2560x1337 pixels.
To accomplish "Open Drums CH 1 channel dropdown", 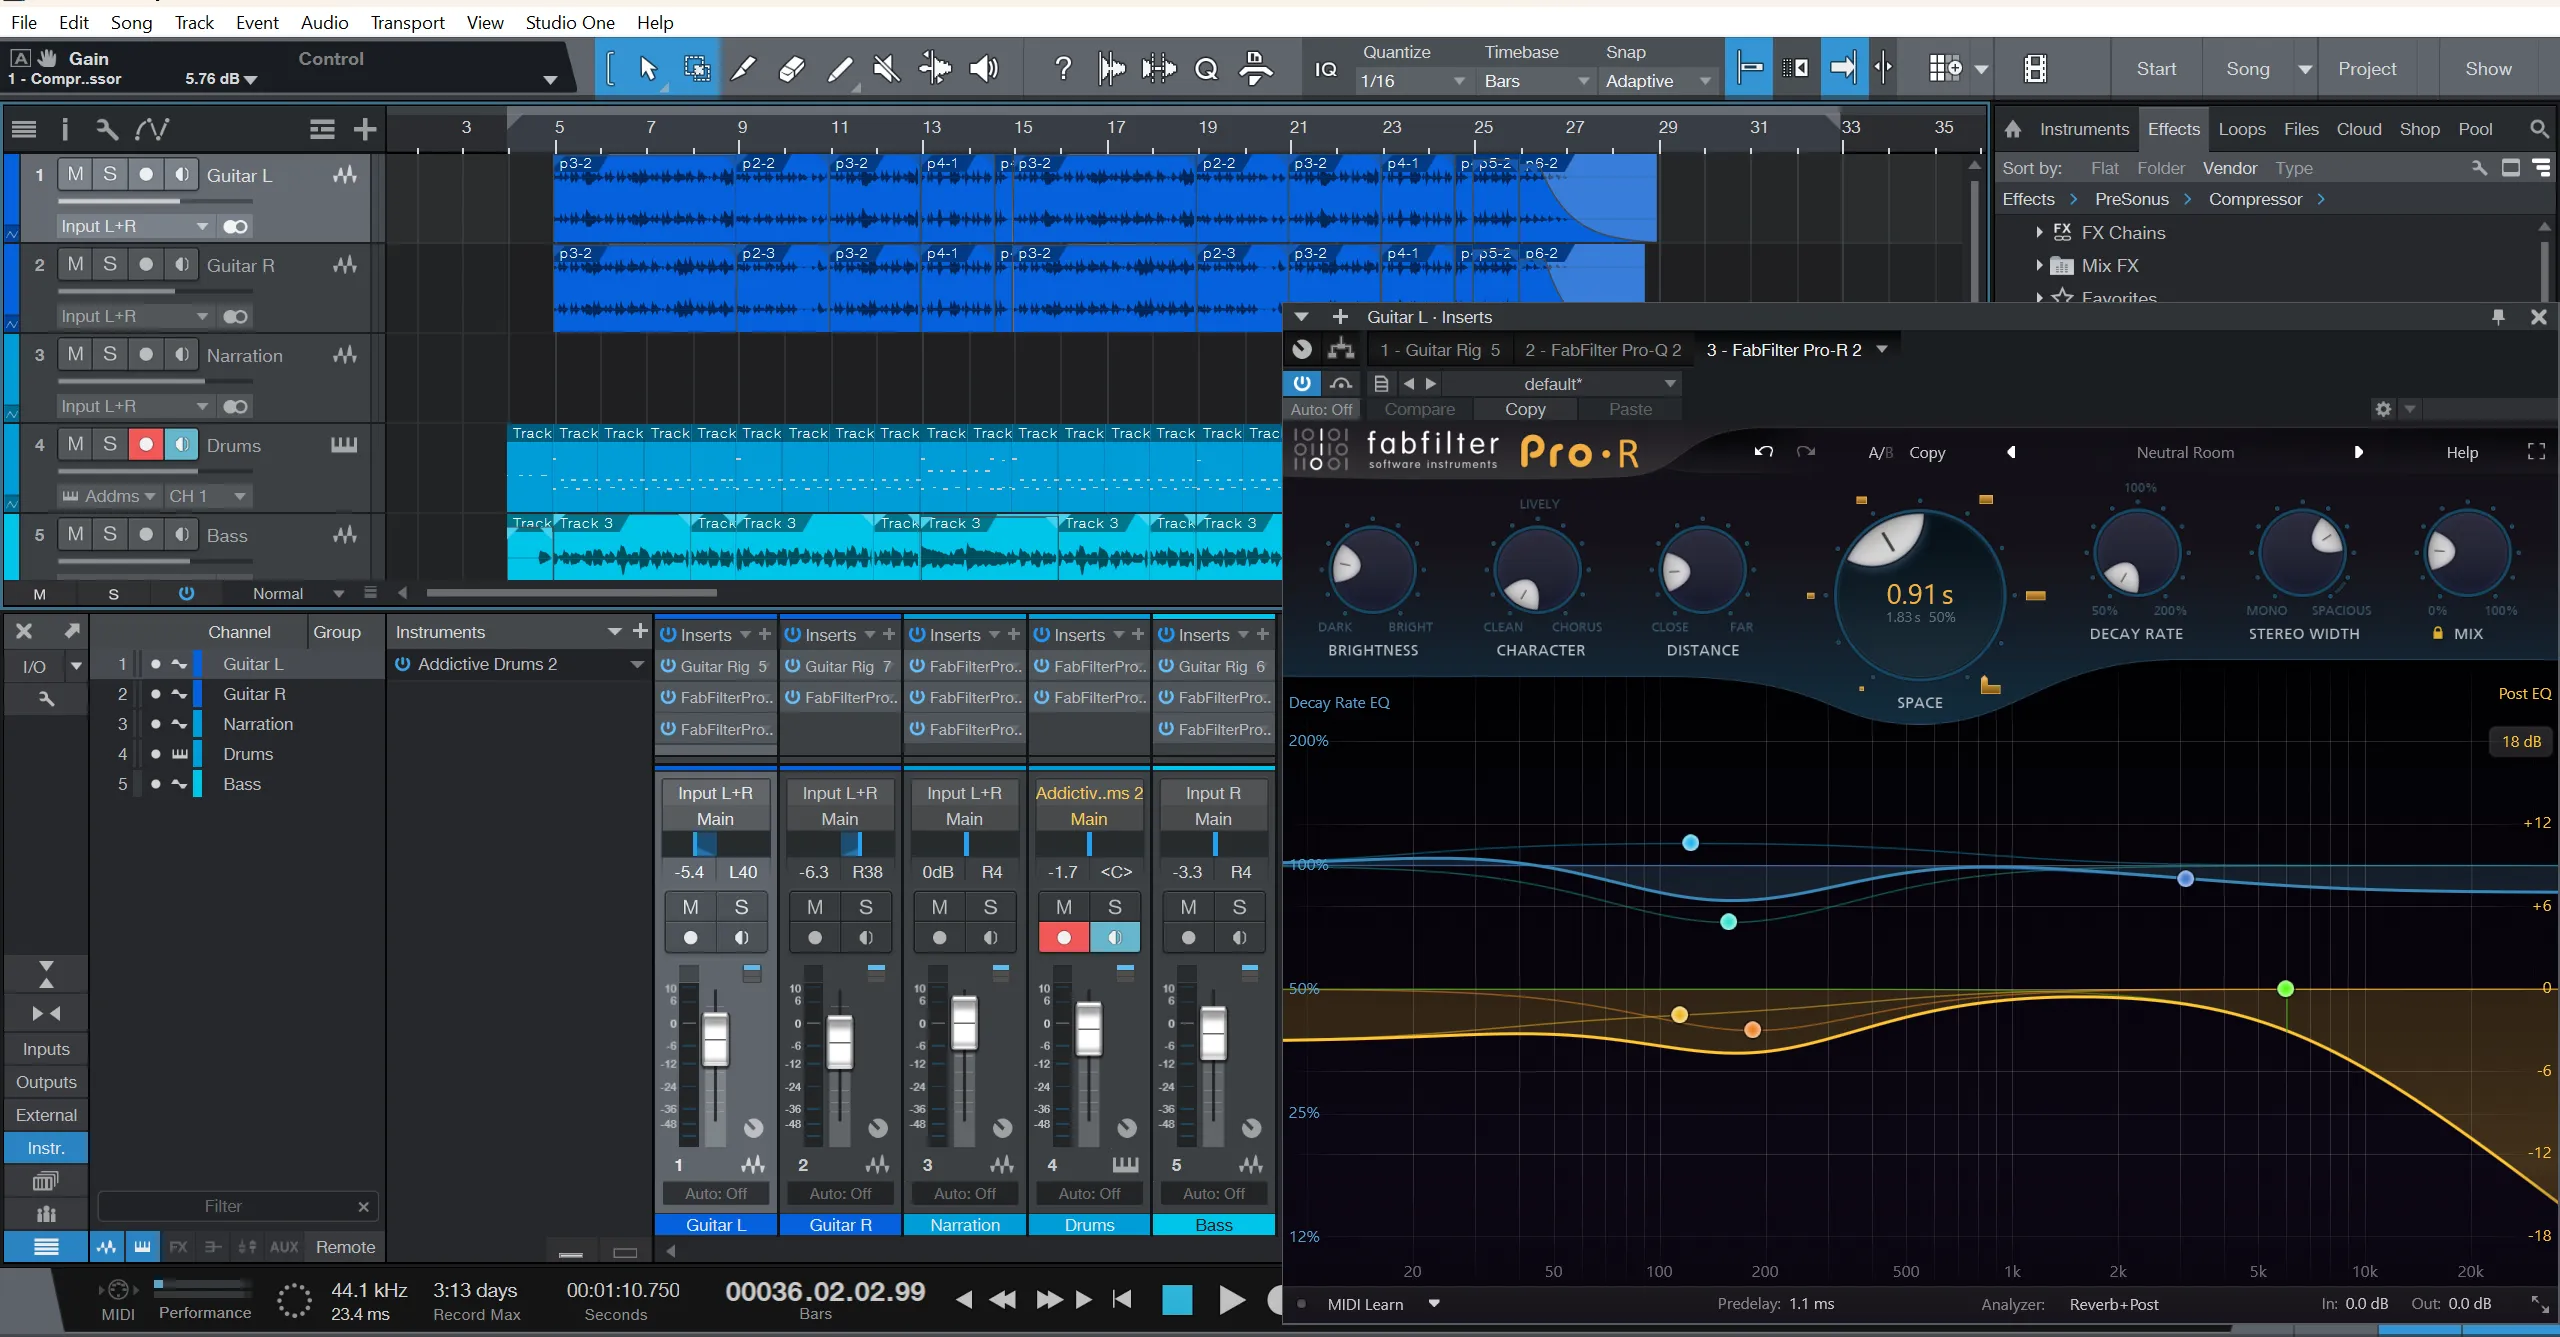I will [x=207, y=496].
